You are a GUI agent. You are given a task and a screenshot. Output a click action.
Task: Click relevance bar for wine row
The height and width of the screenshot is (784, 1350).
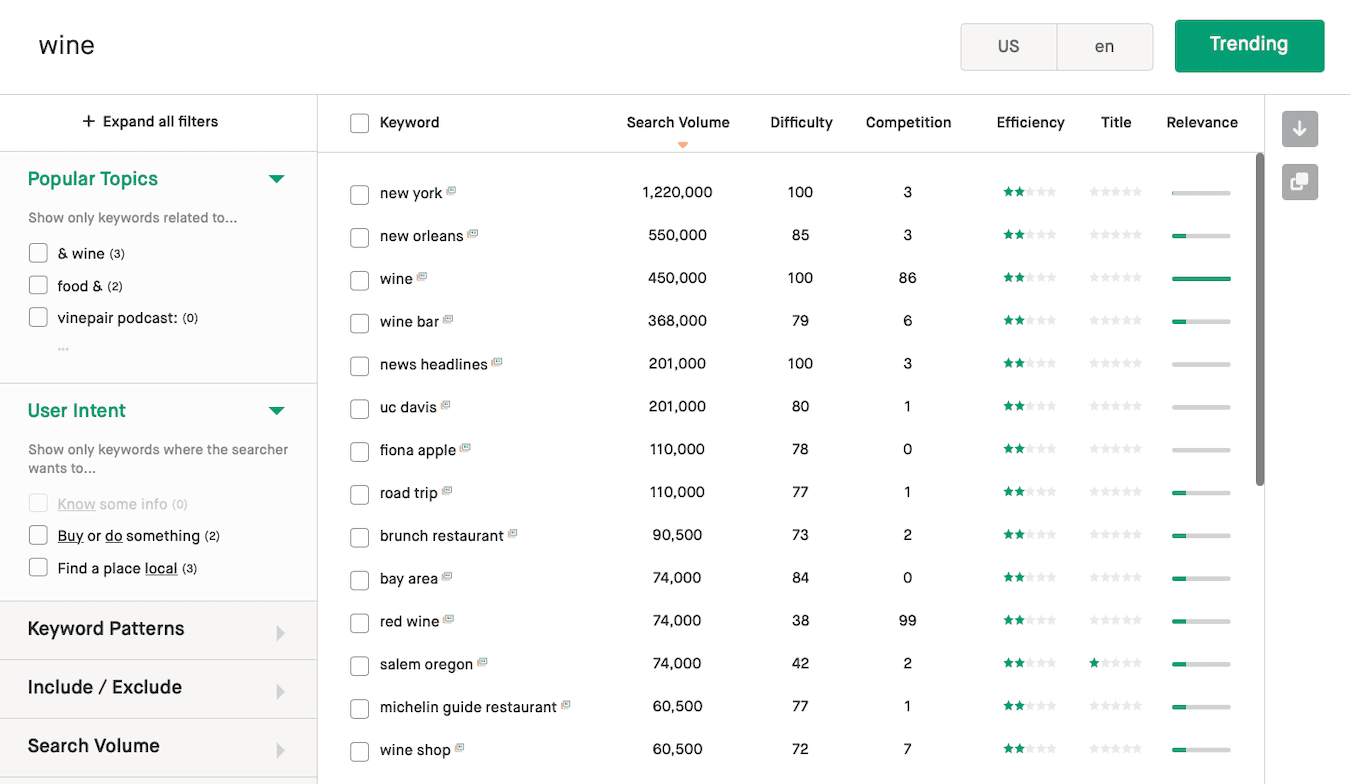(1201, 278)
